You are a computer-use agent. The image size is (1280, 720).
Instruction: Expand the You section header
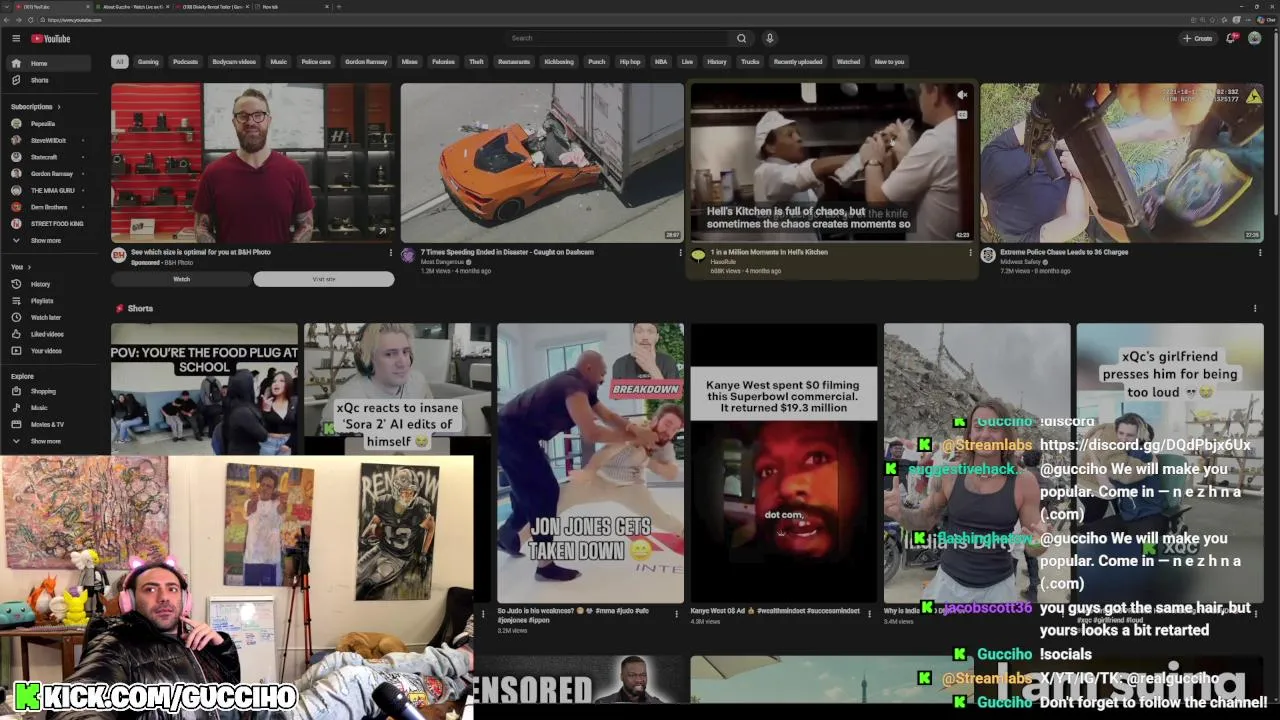coord(21,267)
